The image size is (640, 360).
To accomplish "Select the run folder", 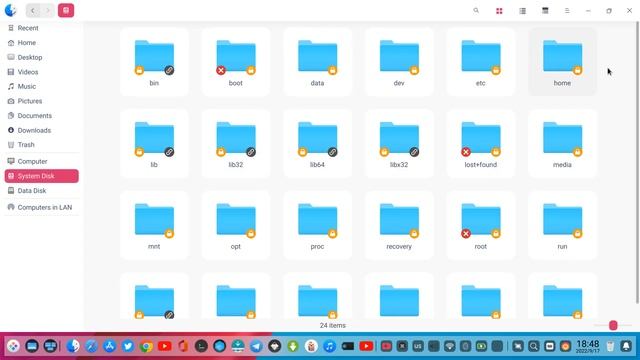I will 562,225.
